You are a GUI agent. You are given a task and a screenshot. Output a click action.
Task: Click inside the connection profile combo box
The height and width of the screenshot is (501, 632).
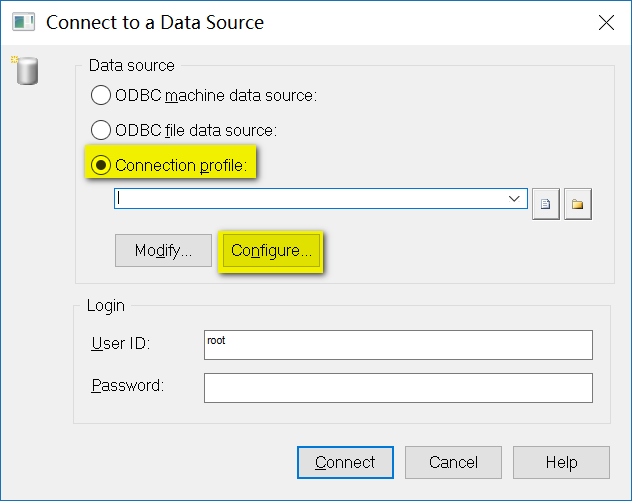point(310,198)
